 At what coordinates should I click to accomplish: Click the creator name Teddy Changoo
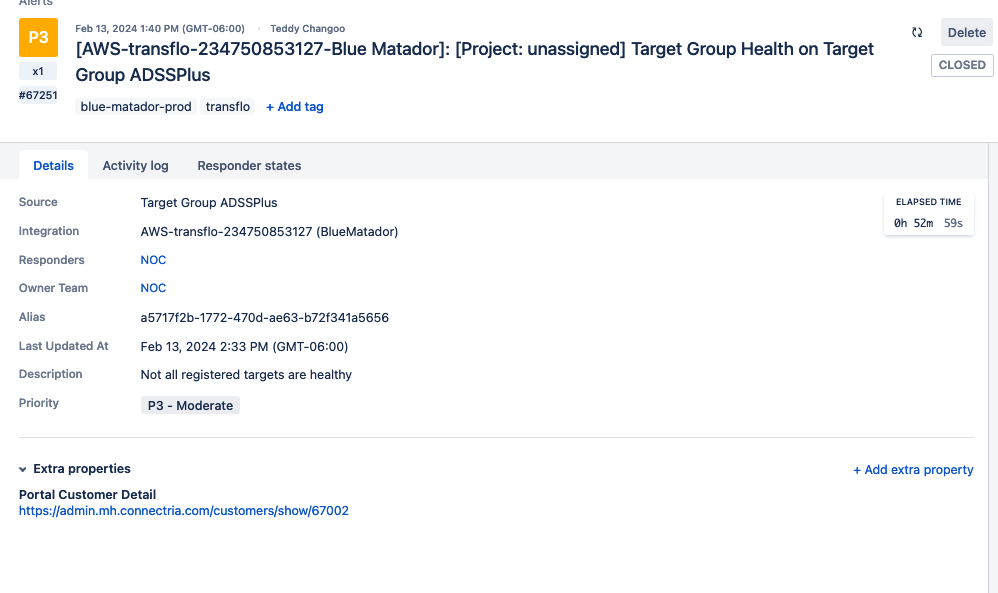pyautogui.click(x=307, y=29)
